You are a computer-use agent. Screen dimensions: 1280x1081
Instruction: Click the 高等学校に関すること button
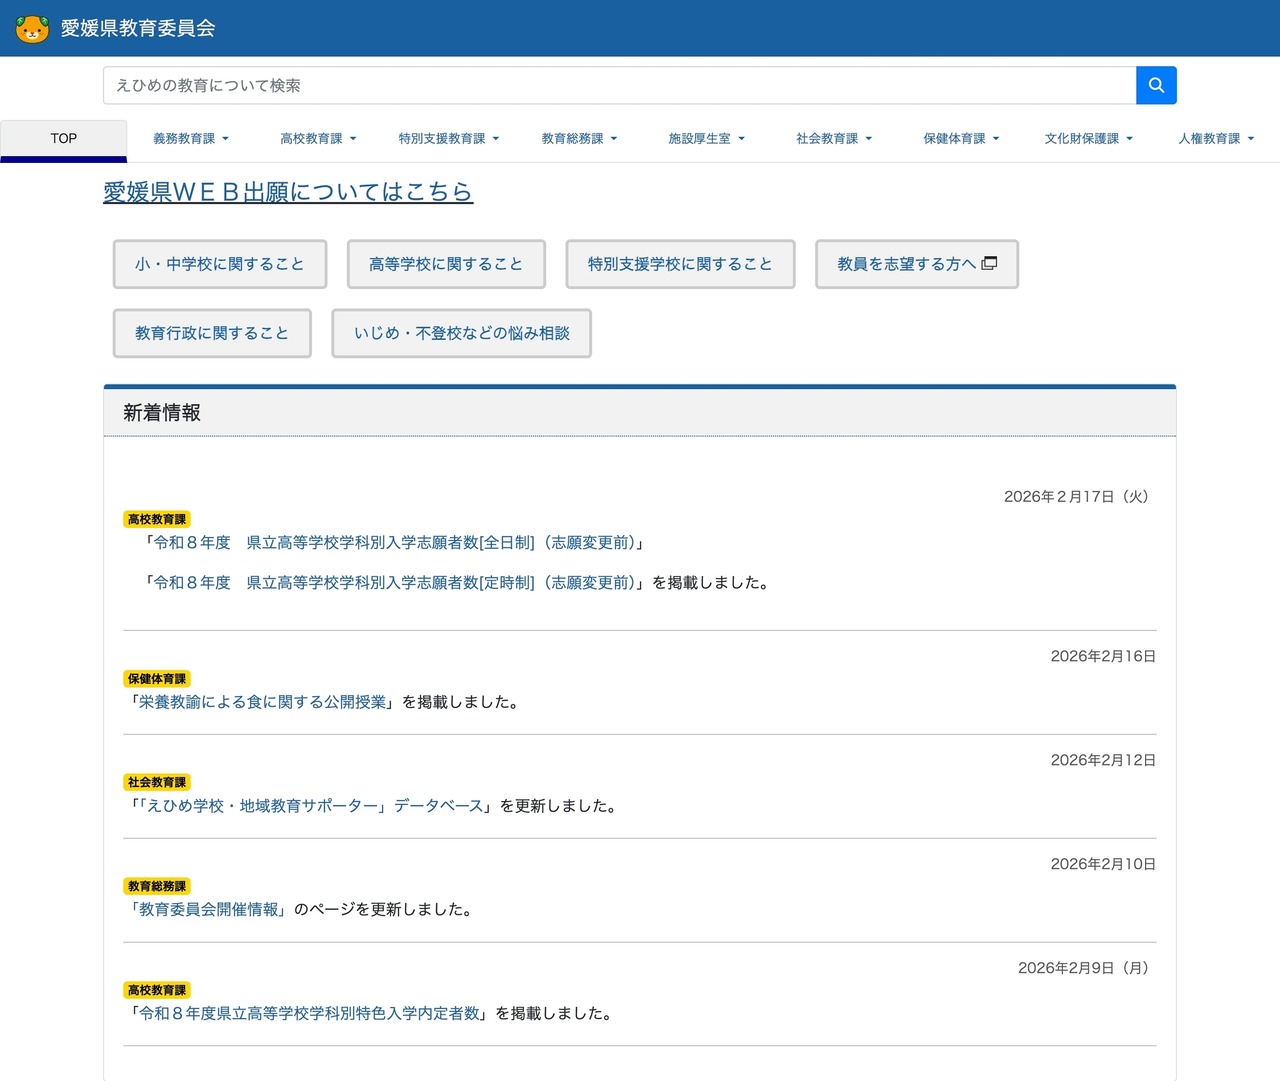(x=445, y=263)
